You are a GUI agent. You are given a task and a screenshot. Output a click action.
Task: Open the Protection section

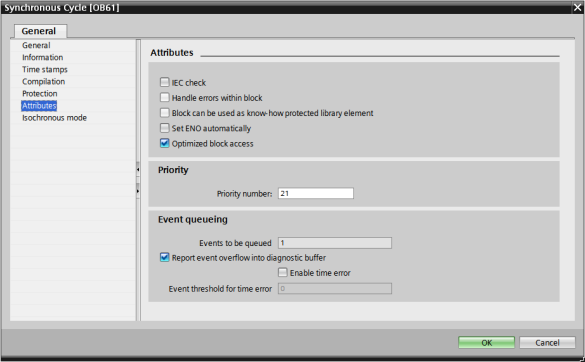pyautogui.click(x=40, y=93)
